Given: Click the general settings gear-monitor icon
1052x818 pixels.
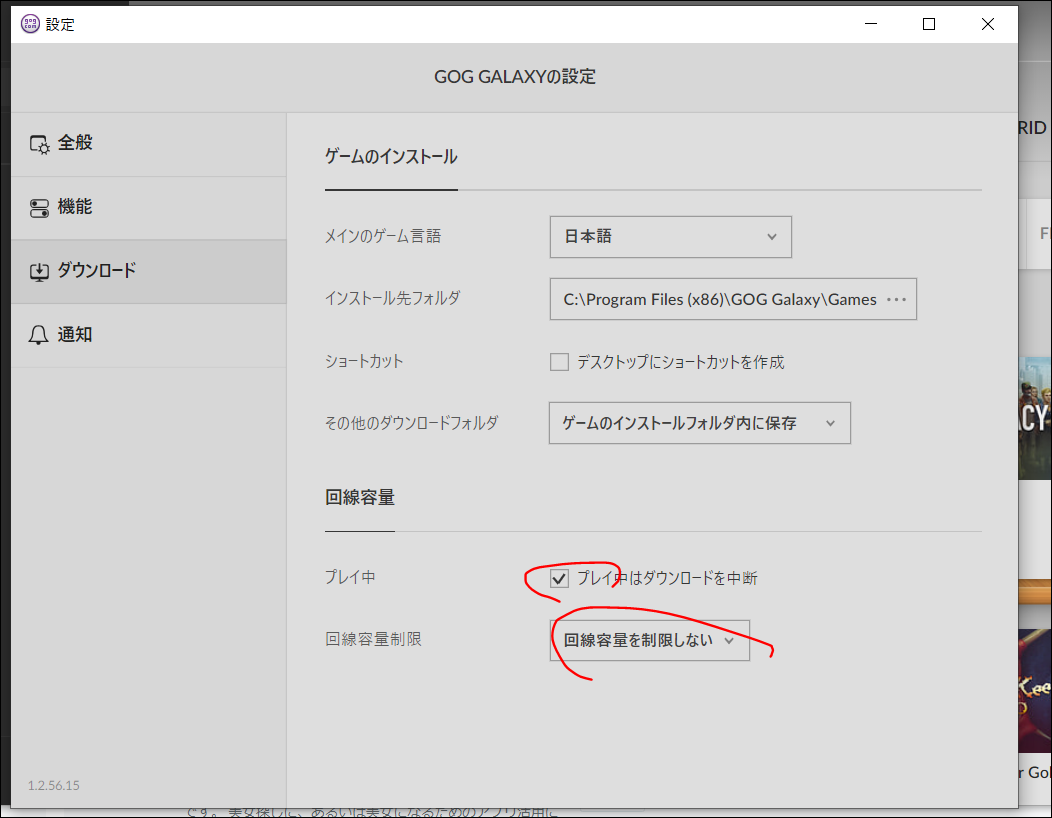Looking at the screenshot, I should pyautogui.click(x=39, y=144).
